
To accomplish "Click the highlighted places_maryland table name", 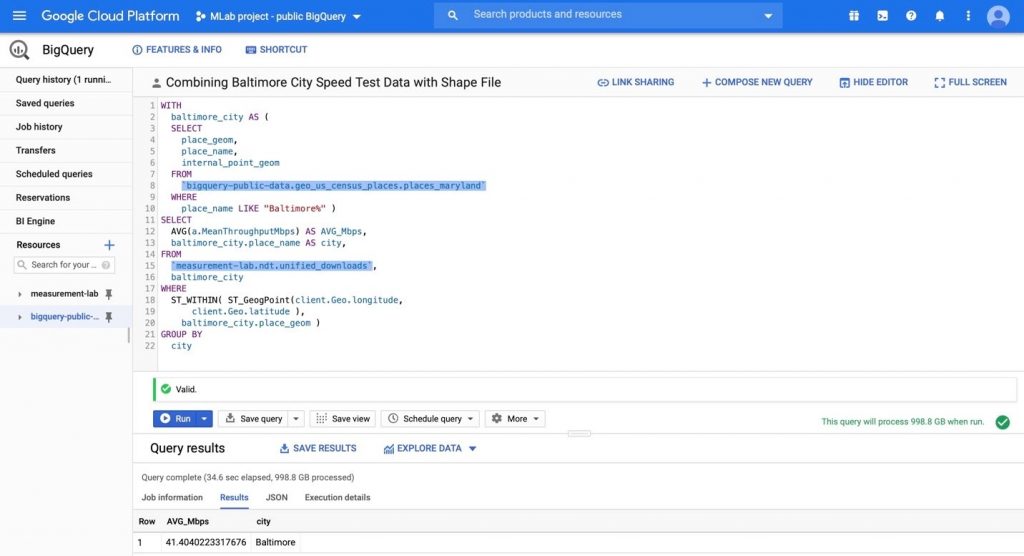I will coord(334,186).
